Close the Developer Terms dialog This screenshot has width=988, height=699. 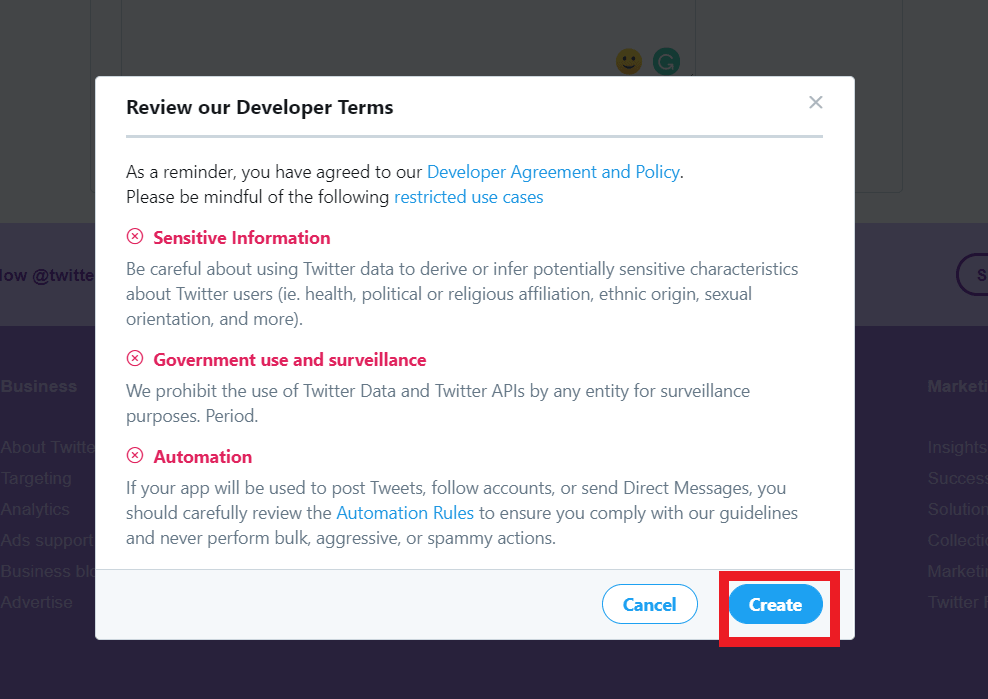[x=815, y=102]
